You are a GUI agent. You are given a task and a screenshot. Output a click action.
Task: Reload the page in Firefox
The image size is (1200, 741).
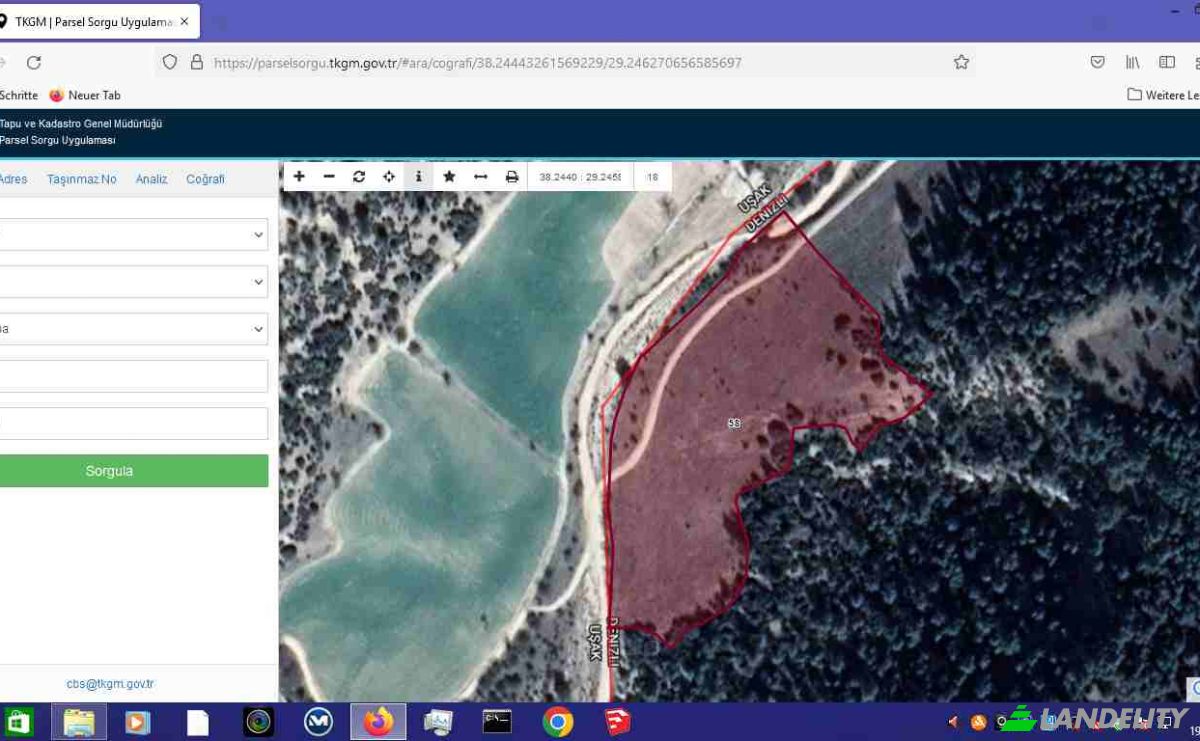tap(34, 62)
